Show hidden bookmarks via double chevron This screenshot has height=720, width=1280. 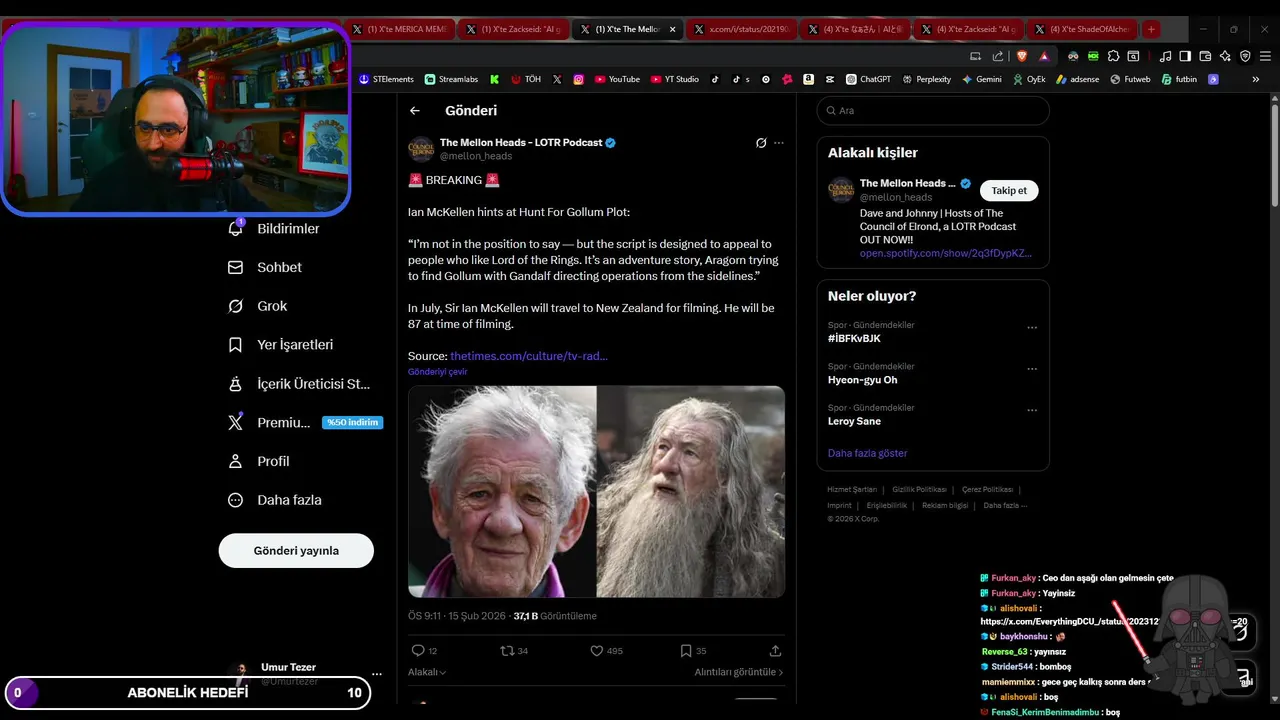[1256, 79]
